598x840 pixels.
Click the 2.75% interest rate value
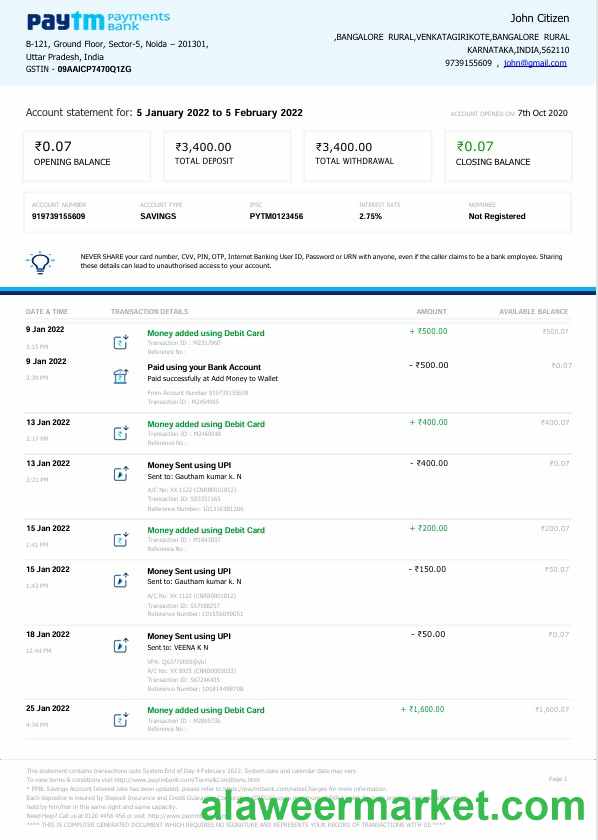pos(370,216)
